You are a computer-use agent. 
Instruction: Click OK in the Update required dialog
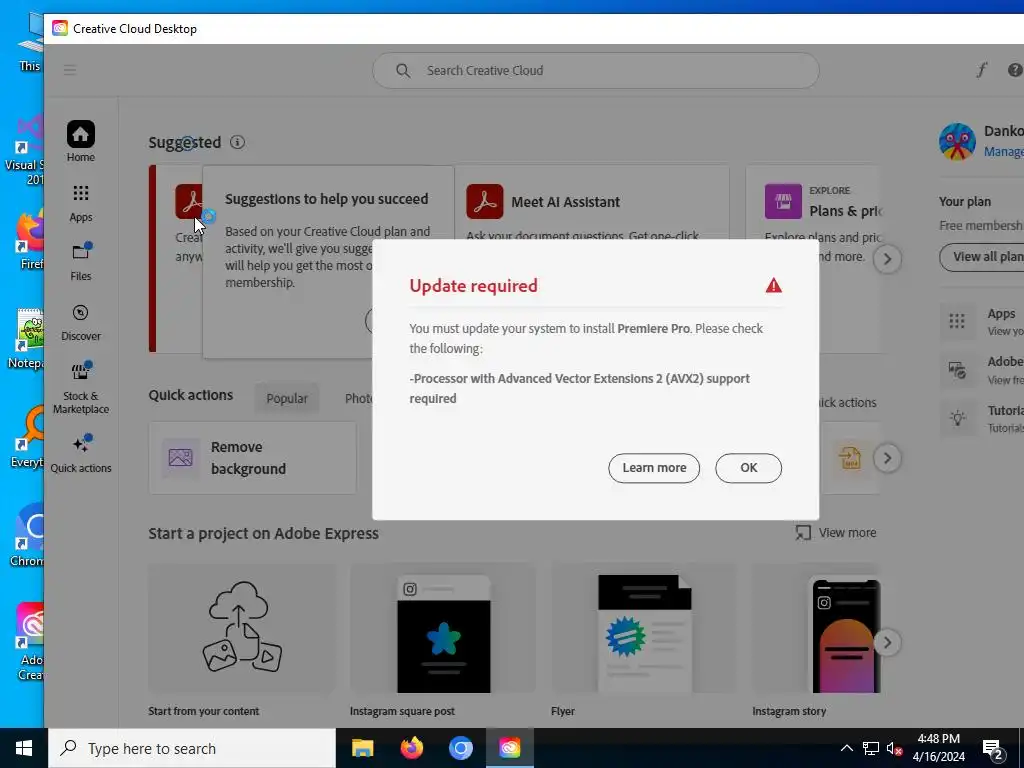click(x=748, y=468)
